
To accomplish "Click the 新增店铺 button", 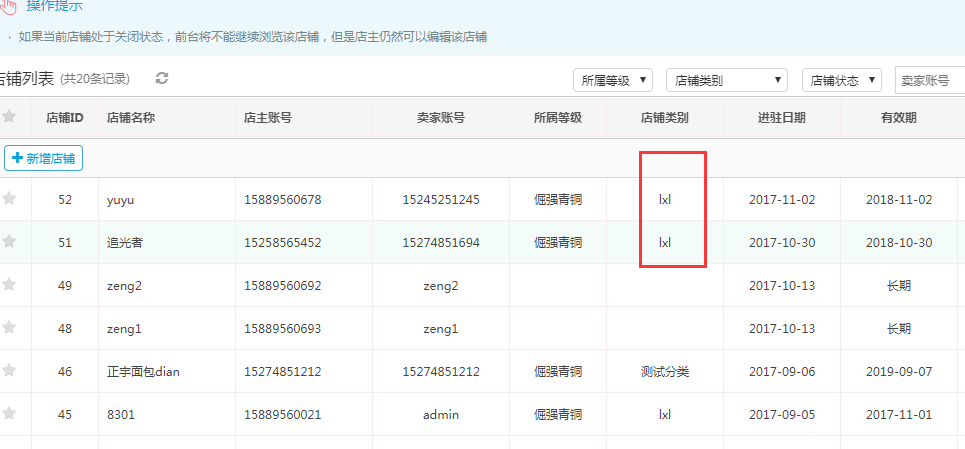I will click(x=44, y=158).
